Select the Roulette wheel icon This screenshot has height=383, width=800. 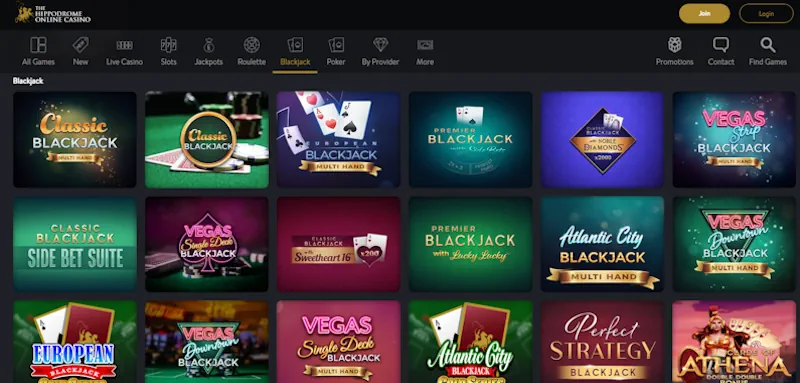click(x=252, y=45)
